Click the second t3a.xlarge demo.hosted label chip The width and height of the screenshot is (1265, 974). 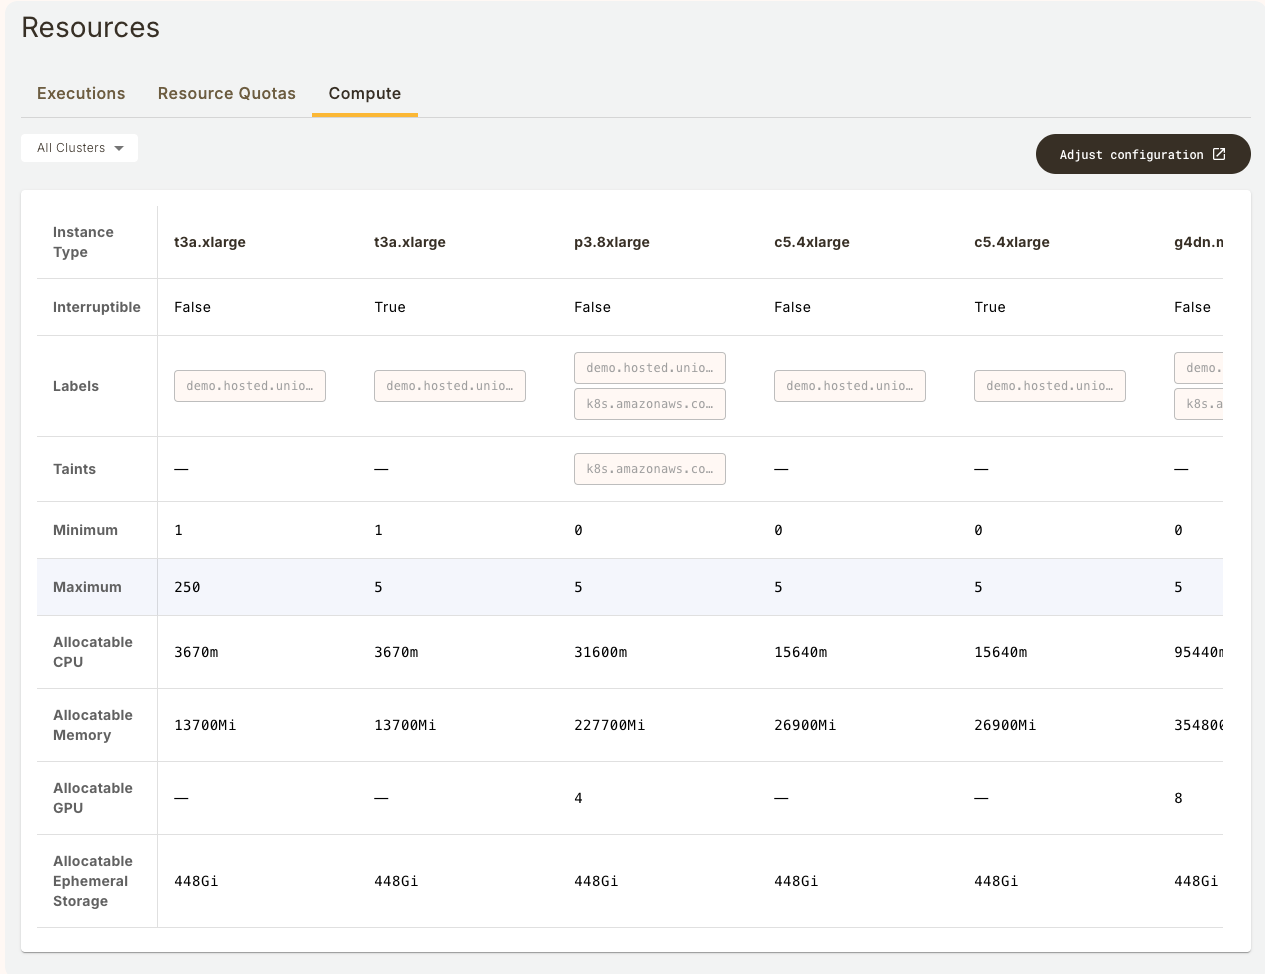point(449,386)
